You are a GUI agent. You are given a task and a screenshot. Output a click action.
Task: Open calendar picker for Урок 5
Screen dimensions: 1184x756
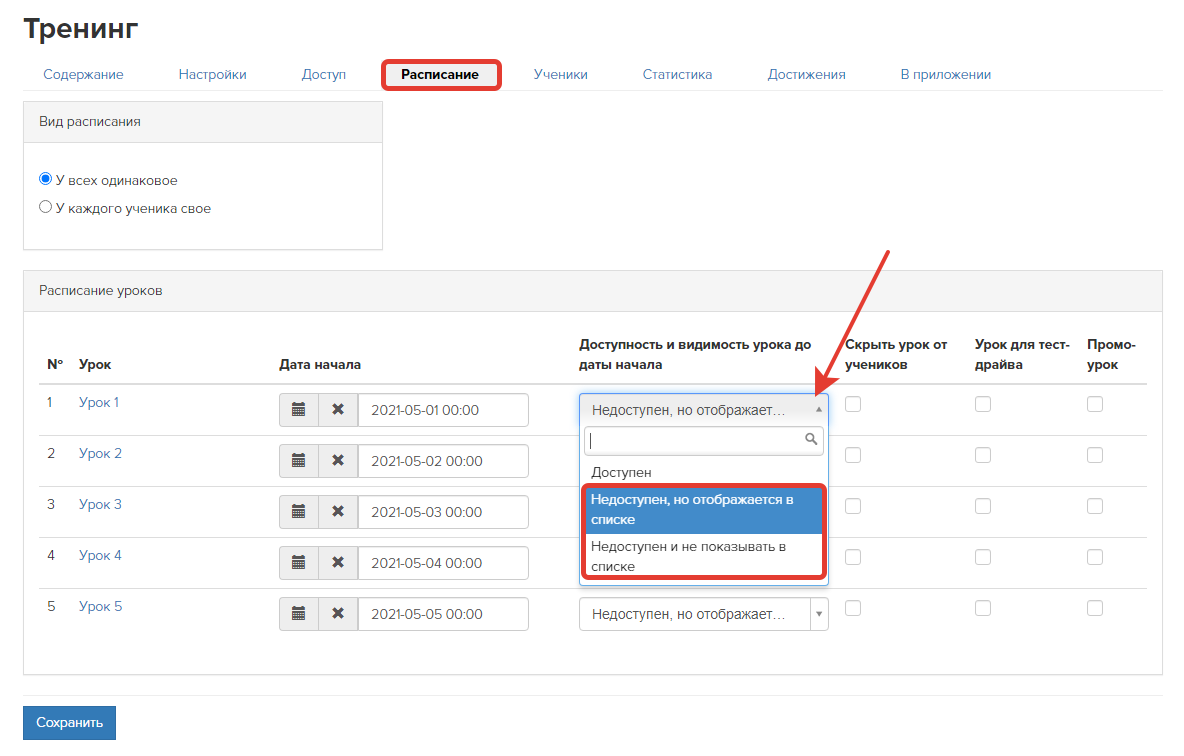[x=299, y=614]
